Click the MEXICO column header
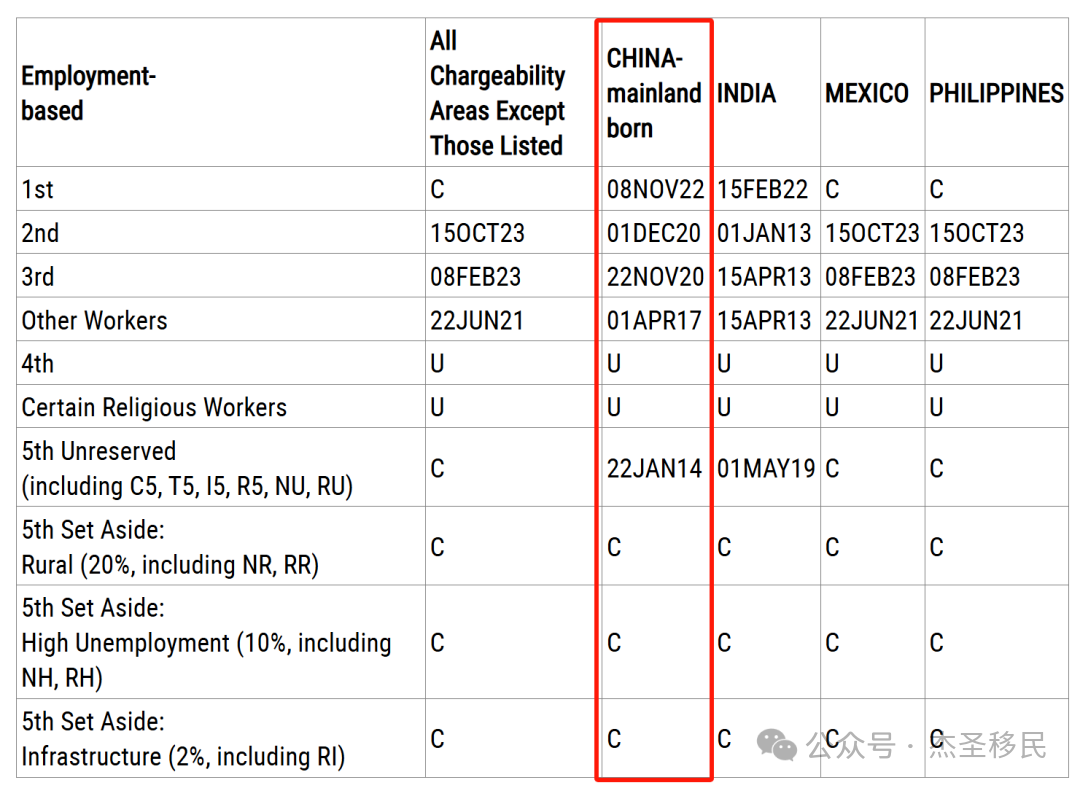The width and height of the screenshot is (1080, 788). click(866, 93)
